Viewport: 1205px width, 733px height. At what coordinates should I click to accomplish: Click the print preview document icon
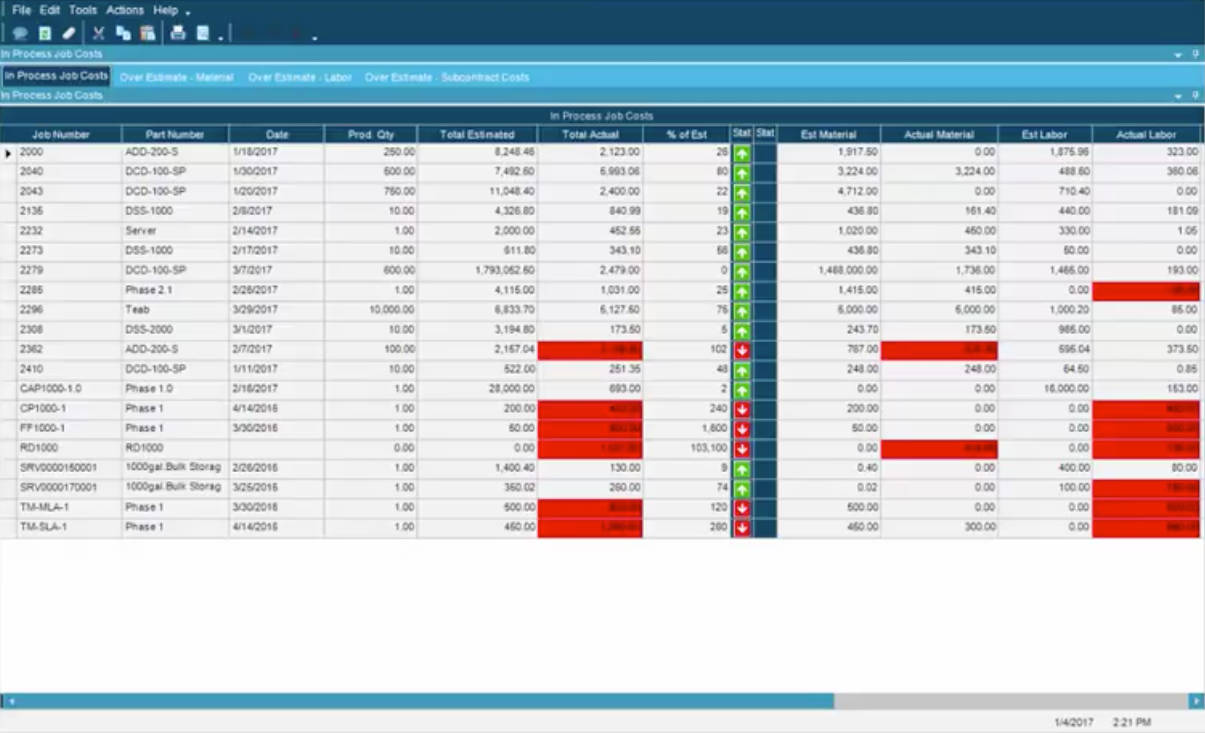tap(202, 33)
